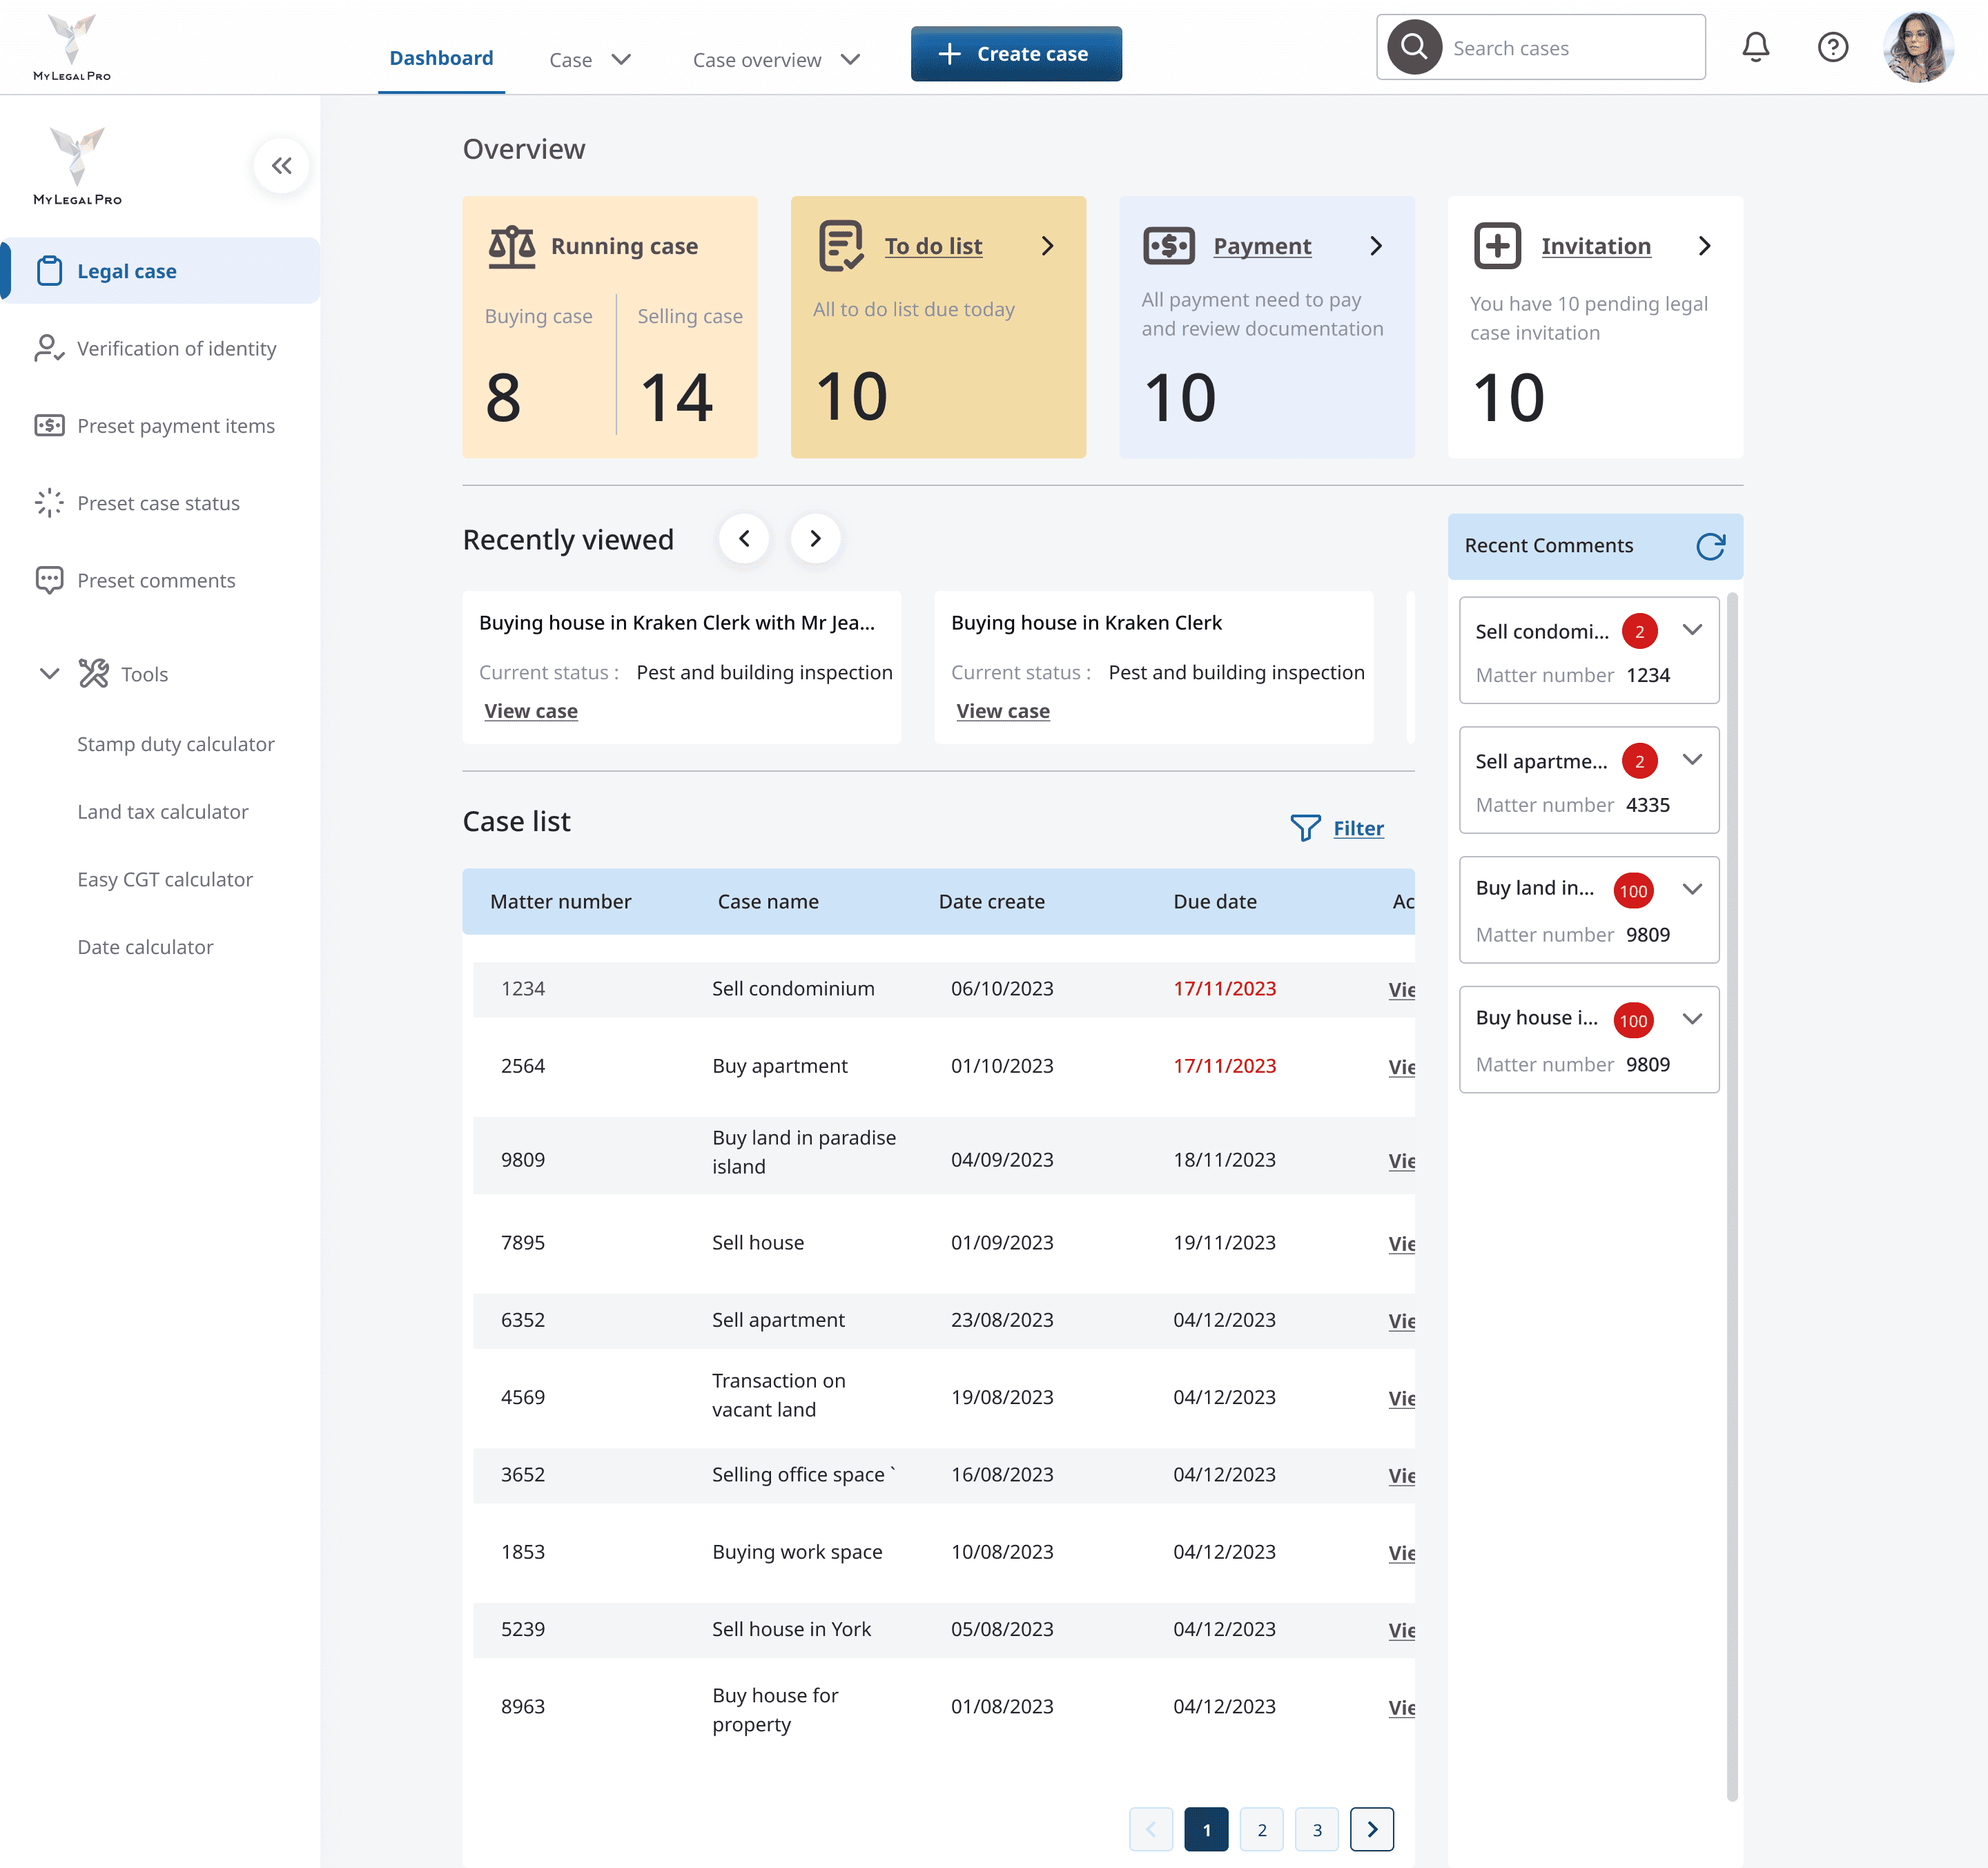
Task: Click the notification bell icon
Action: tap(1755, 47)
